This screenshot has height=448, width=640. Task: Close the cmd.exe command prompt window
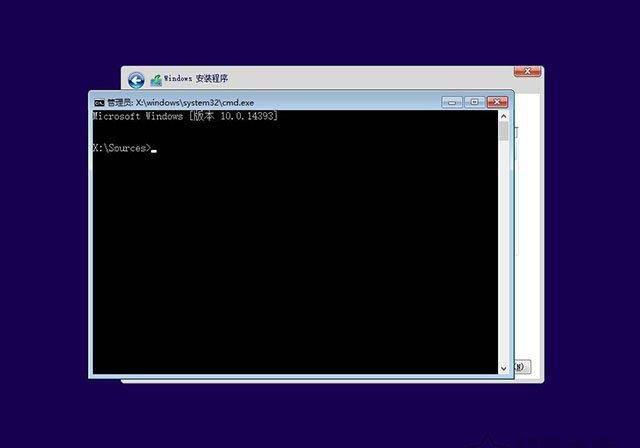(x=497, y=102)
